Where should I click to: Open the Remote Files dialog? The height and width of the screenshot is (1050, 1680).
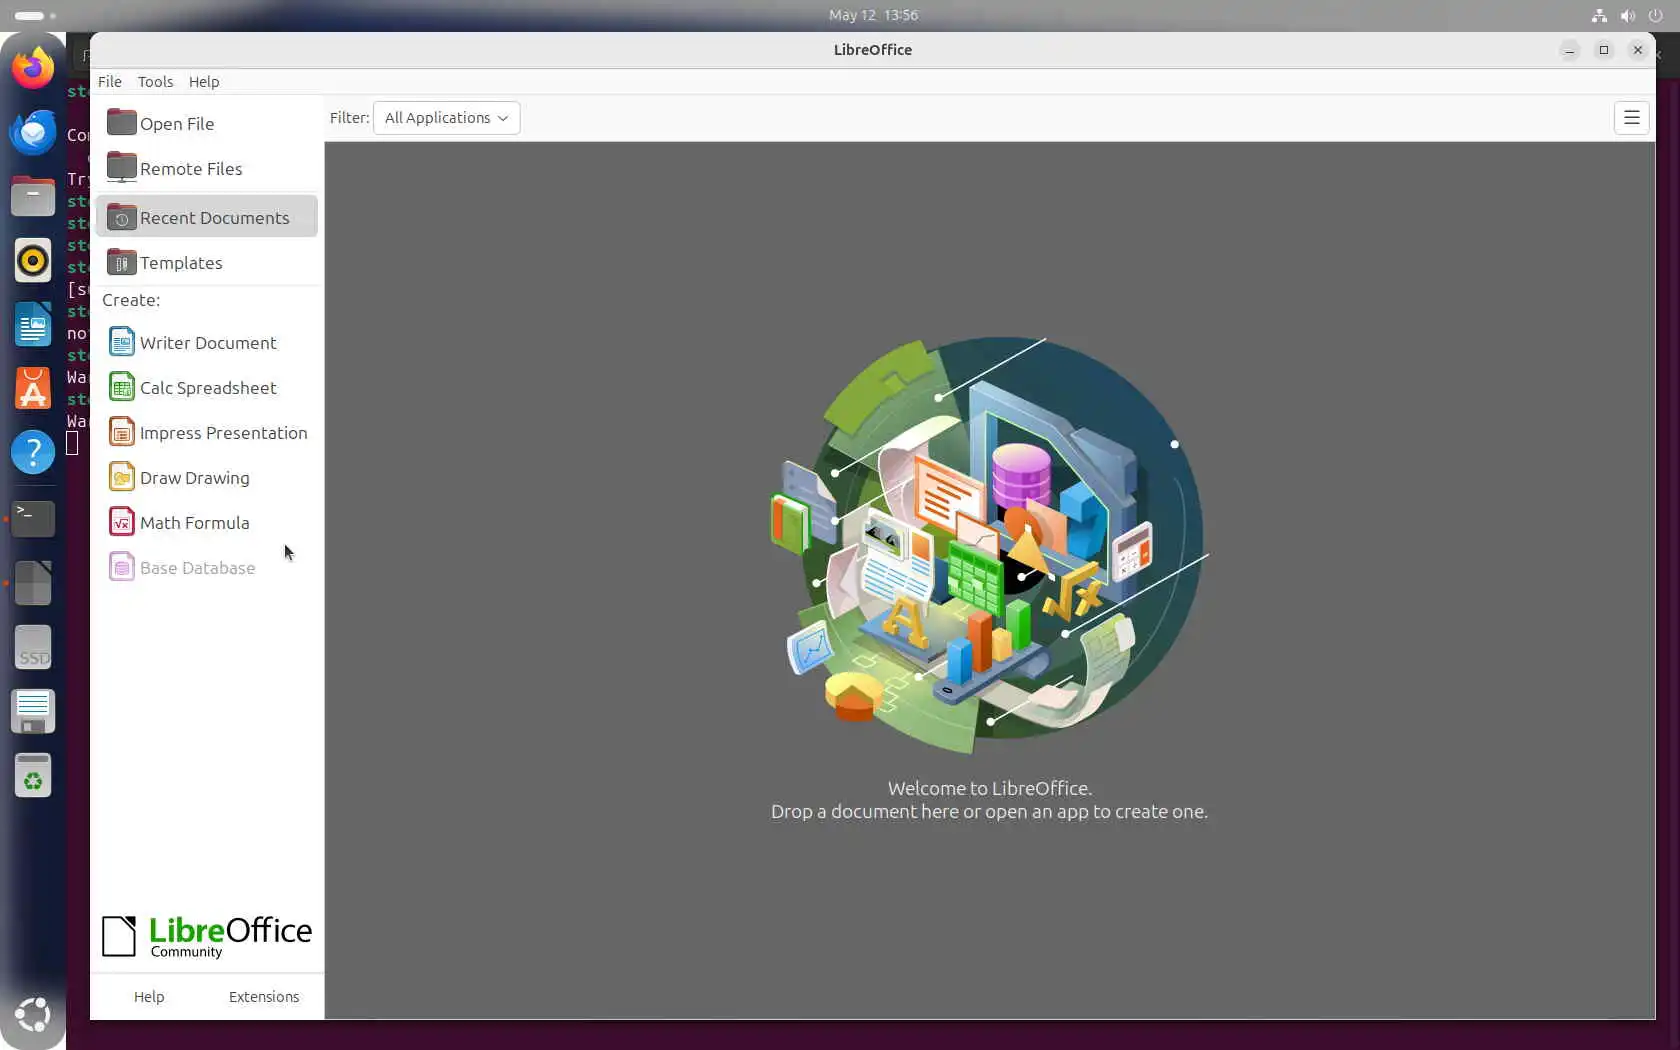tap(207, 168)
